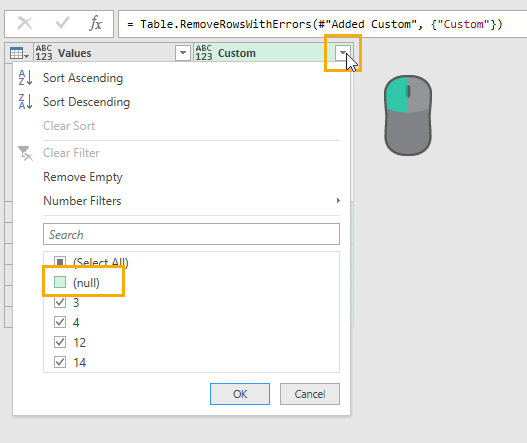Click the ABC123 data type icon for Custom
This screenshot has width=527, height=443.
click(204, 53)
